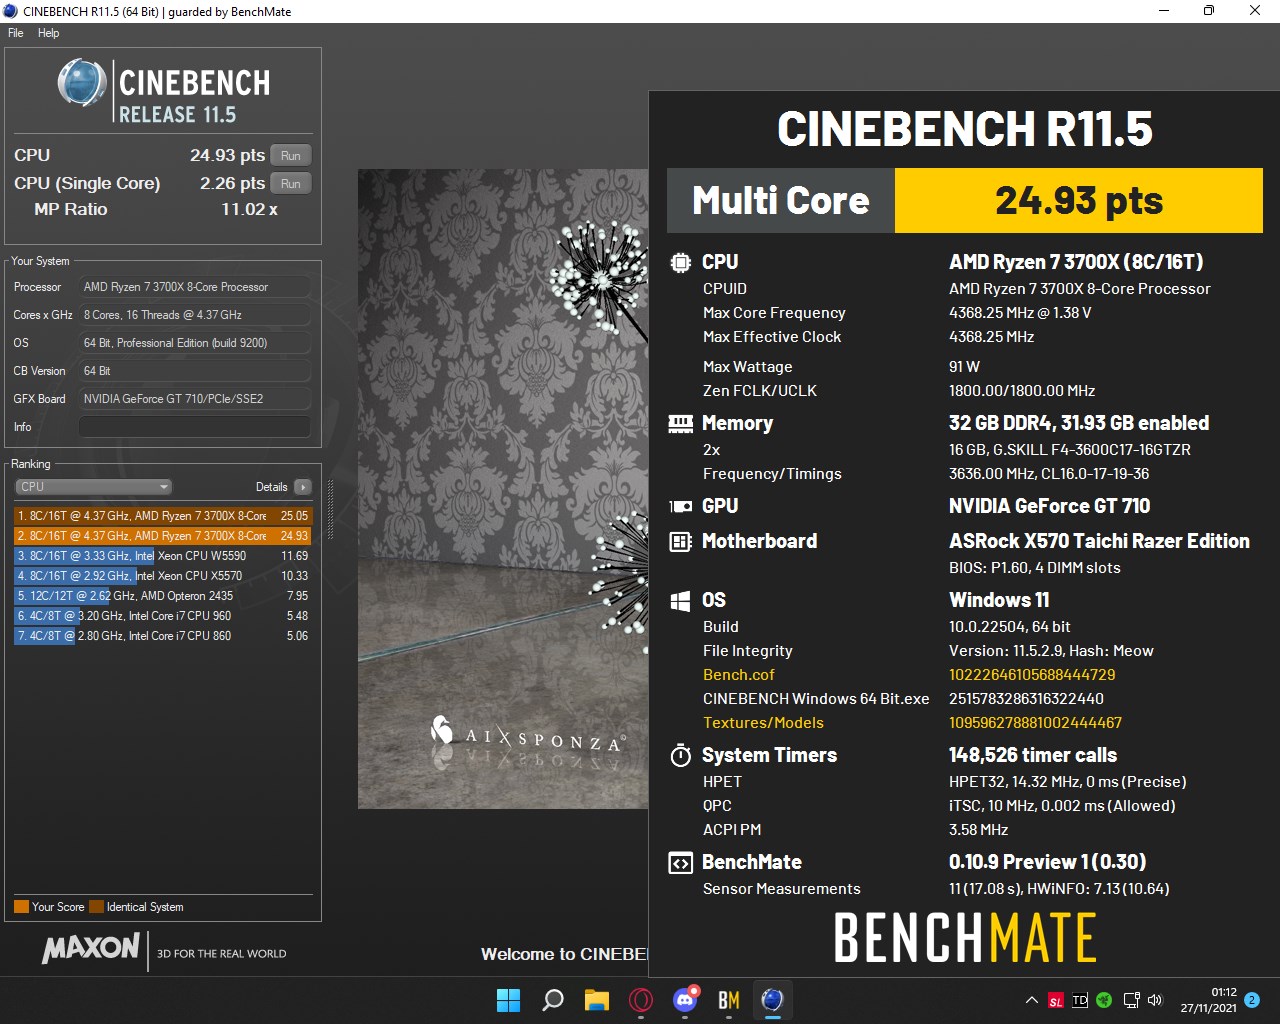This screenshot has width=1280, height=1024.
Task: Click the green tray icon
Action: point(1104,1000)
